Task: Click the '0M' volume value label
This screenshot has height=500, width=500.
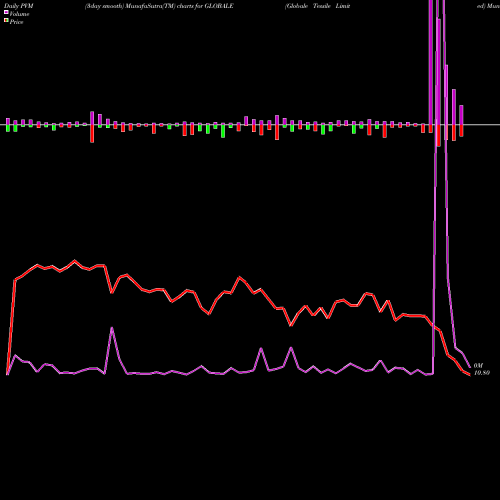Action: (x=478, y=366)
